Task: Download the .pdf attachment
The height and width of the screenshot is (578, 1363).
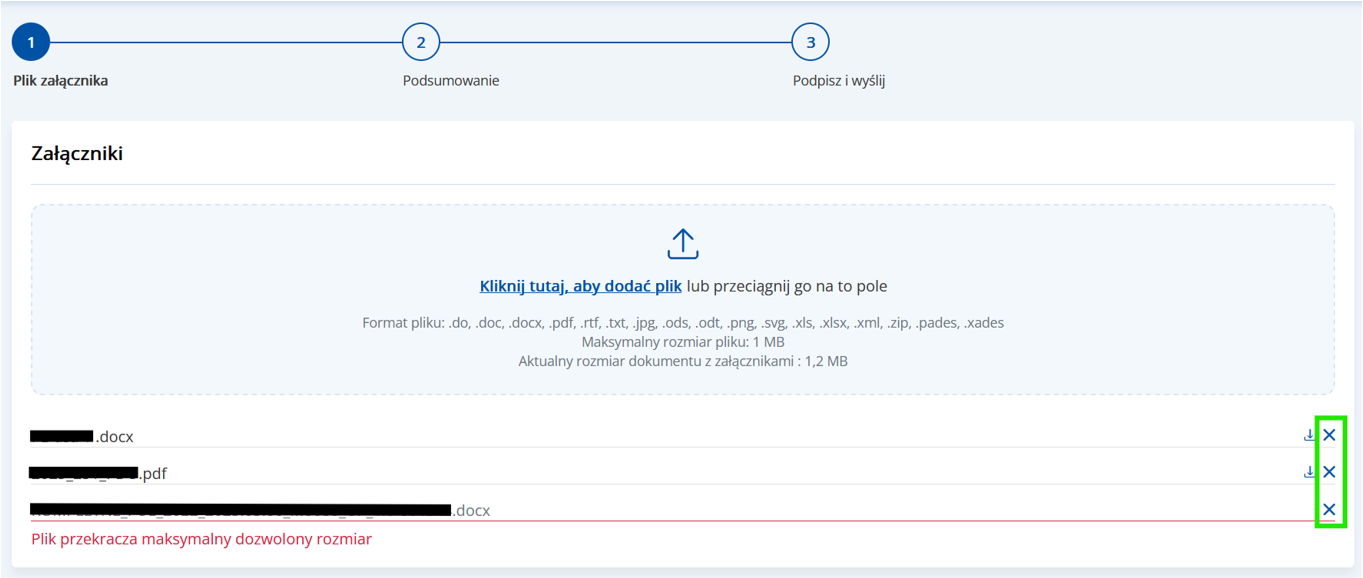Action: point(1308,472)
